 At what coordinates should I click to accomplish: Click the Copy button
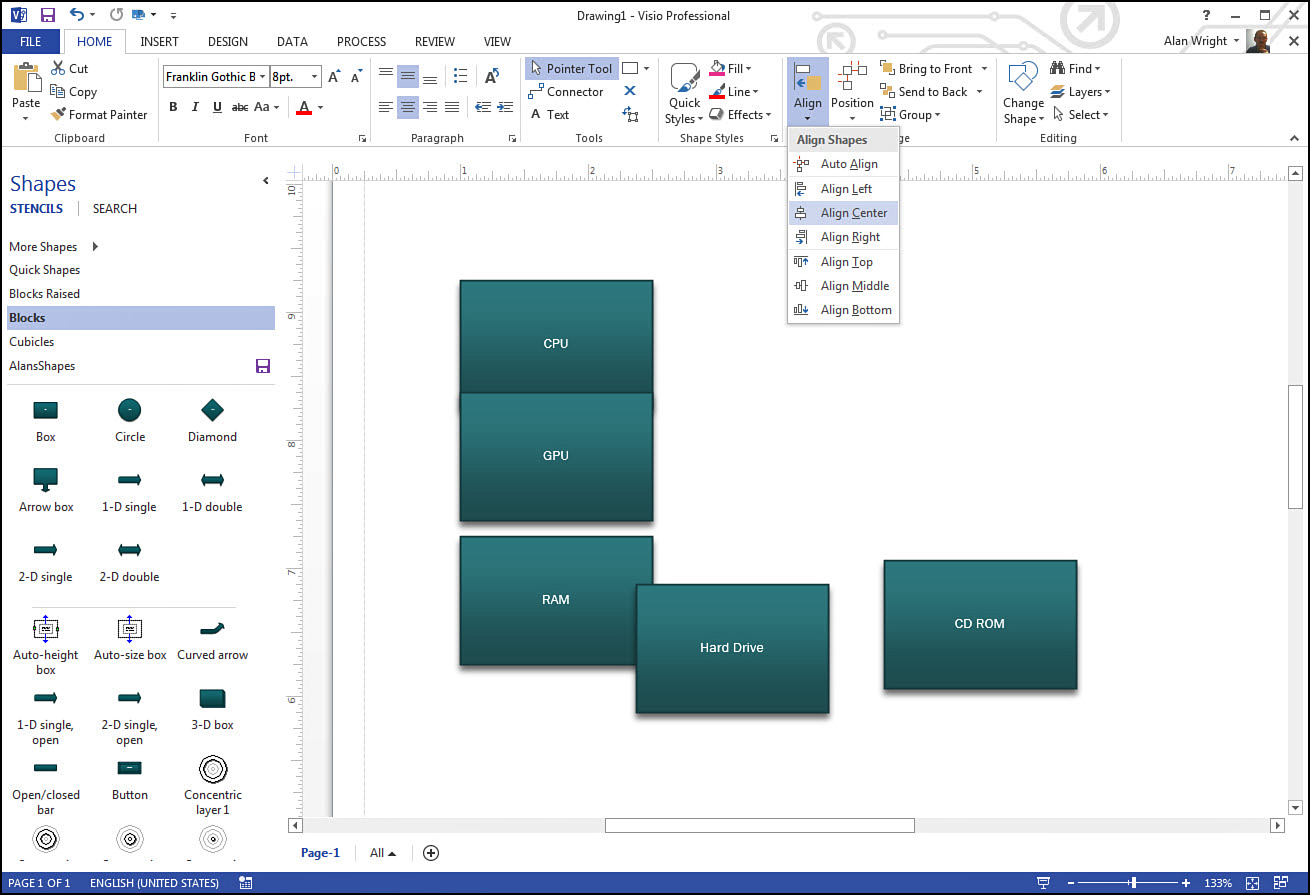(x=74, y=92)
